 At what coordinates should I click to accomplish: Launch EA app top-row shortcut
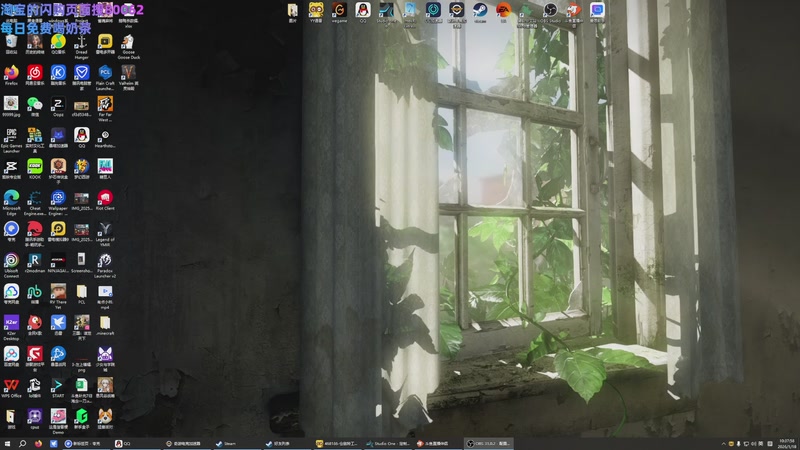[x=504, y=11]
